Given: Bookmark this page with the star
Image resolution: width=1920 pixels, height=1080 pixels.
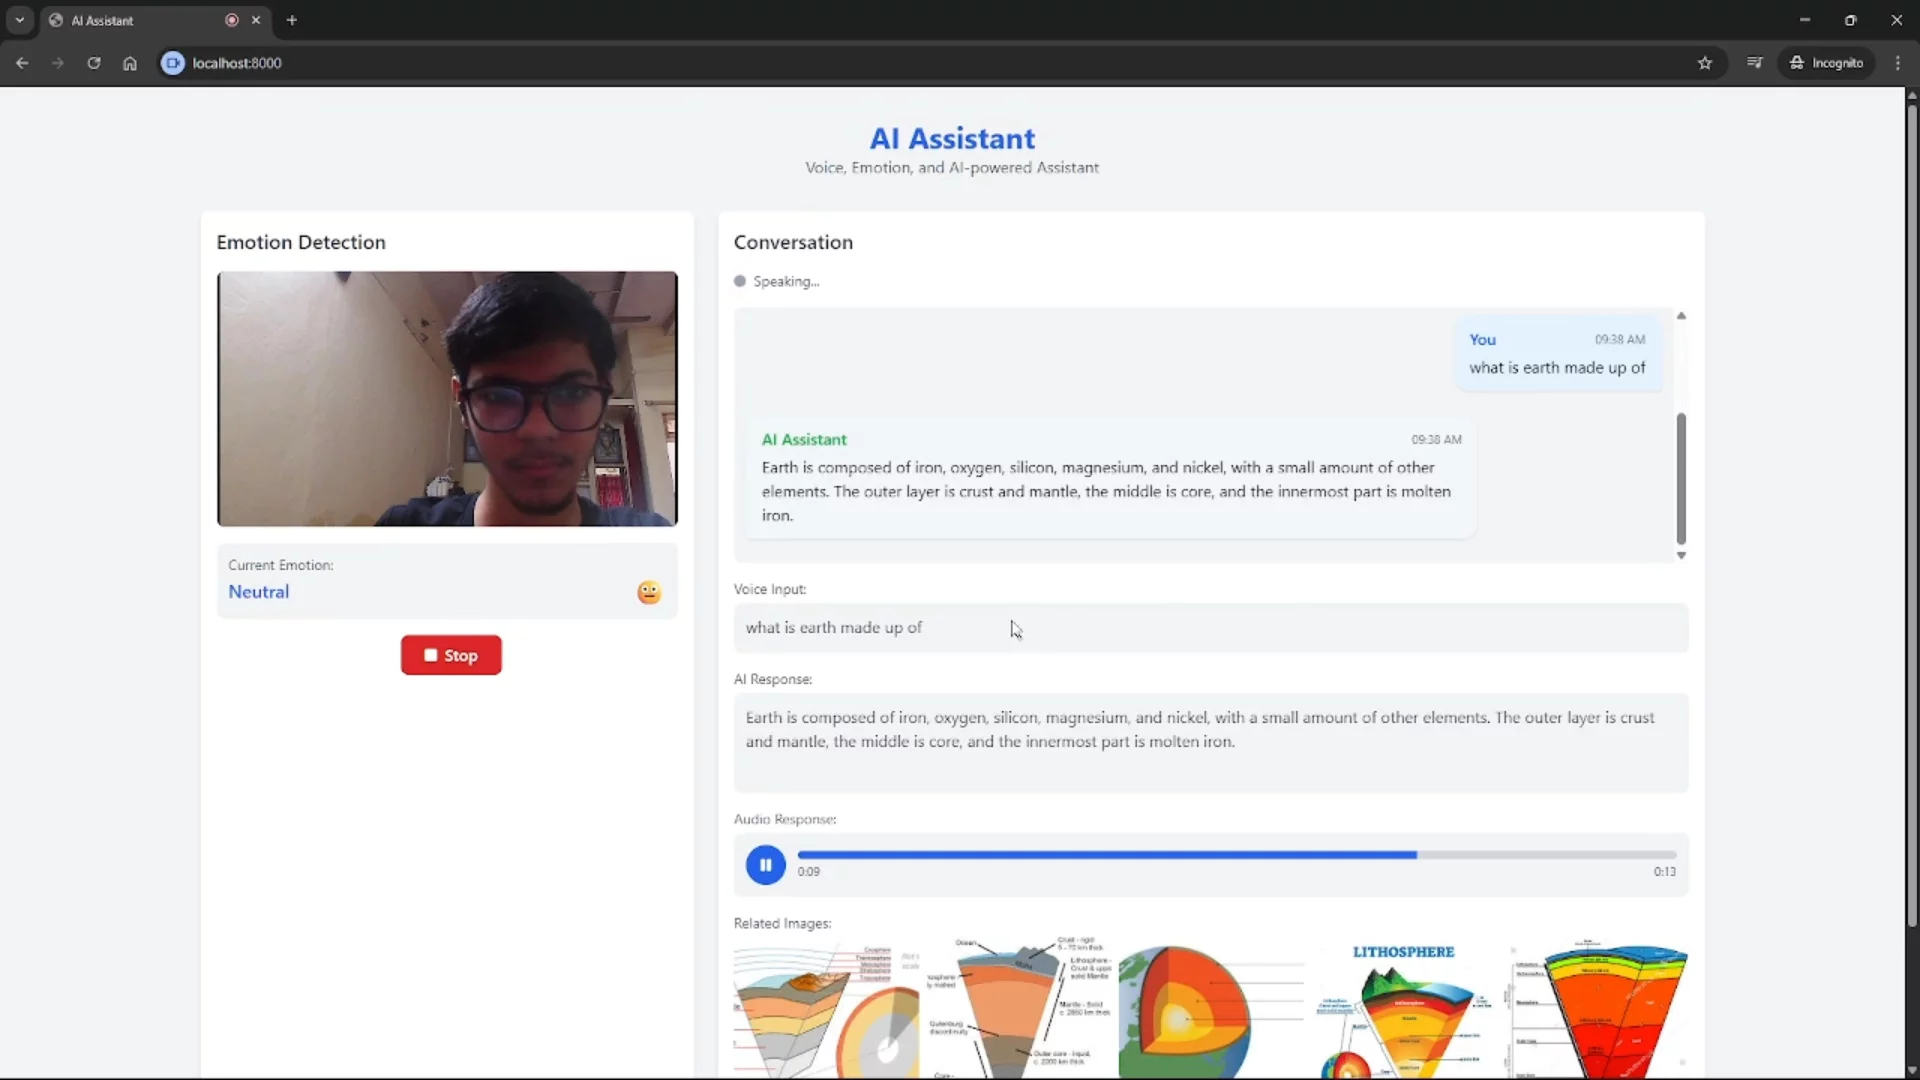Looking at the screenshot, I should [x=1705, y=62].
